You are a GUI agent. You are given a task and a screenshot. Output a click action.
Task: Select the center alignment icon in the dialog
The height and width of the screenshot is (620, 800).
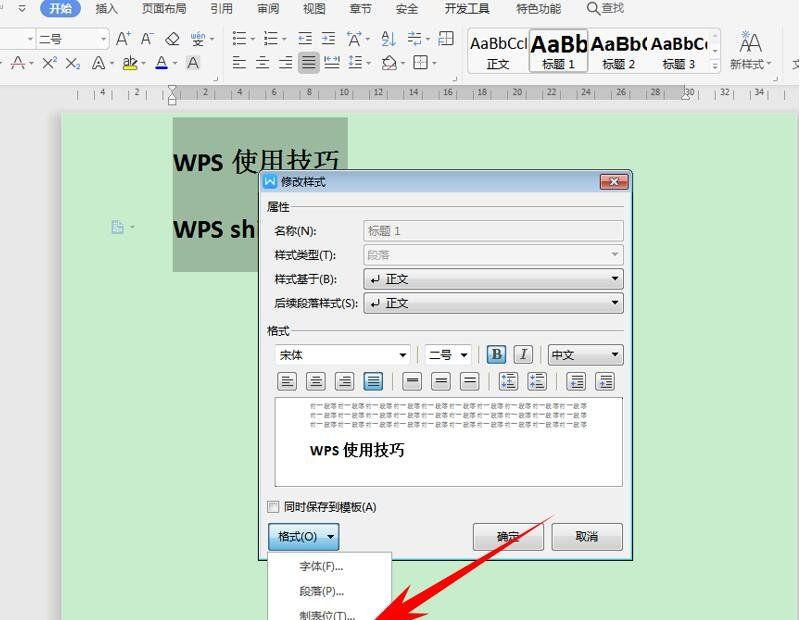[x=315, y=382]
